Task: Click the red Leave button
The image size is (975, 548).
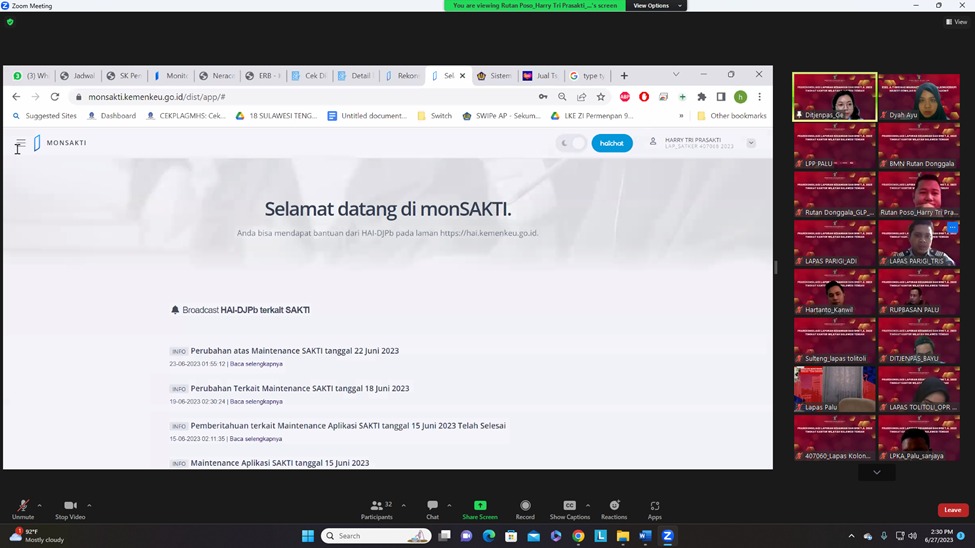Action: [x=952, y=510]
